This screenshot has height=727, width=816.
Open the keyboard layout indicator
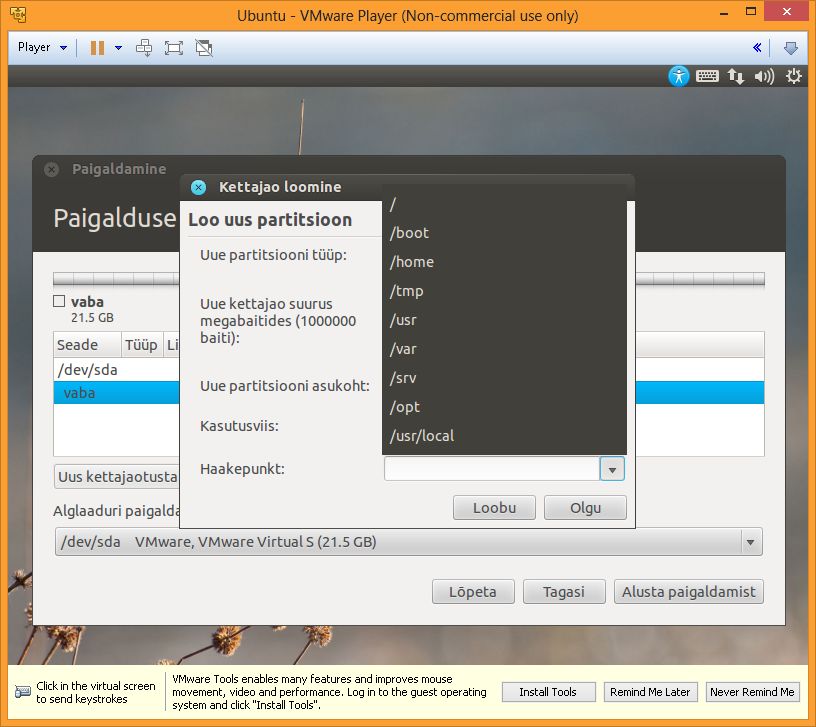[707, 76]
